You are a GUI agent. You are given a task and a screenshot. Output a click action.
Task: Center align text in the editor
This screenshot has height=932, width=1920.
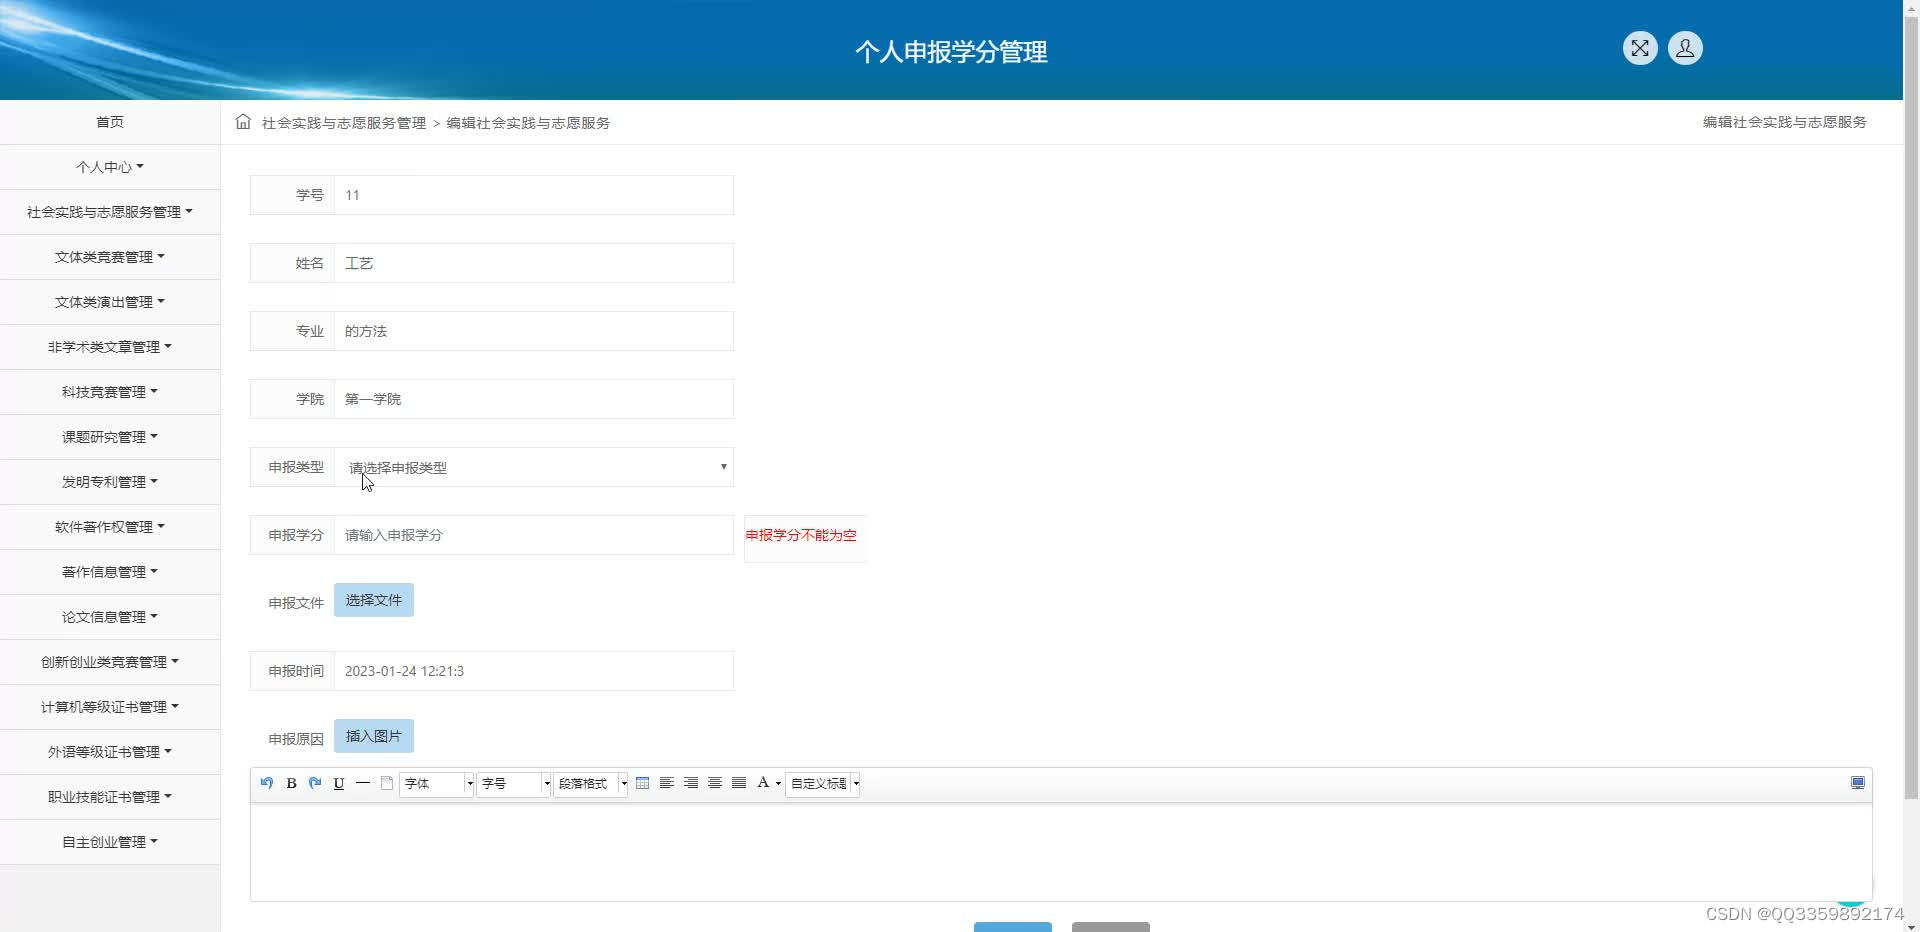coord(715,783)
